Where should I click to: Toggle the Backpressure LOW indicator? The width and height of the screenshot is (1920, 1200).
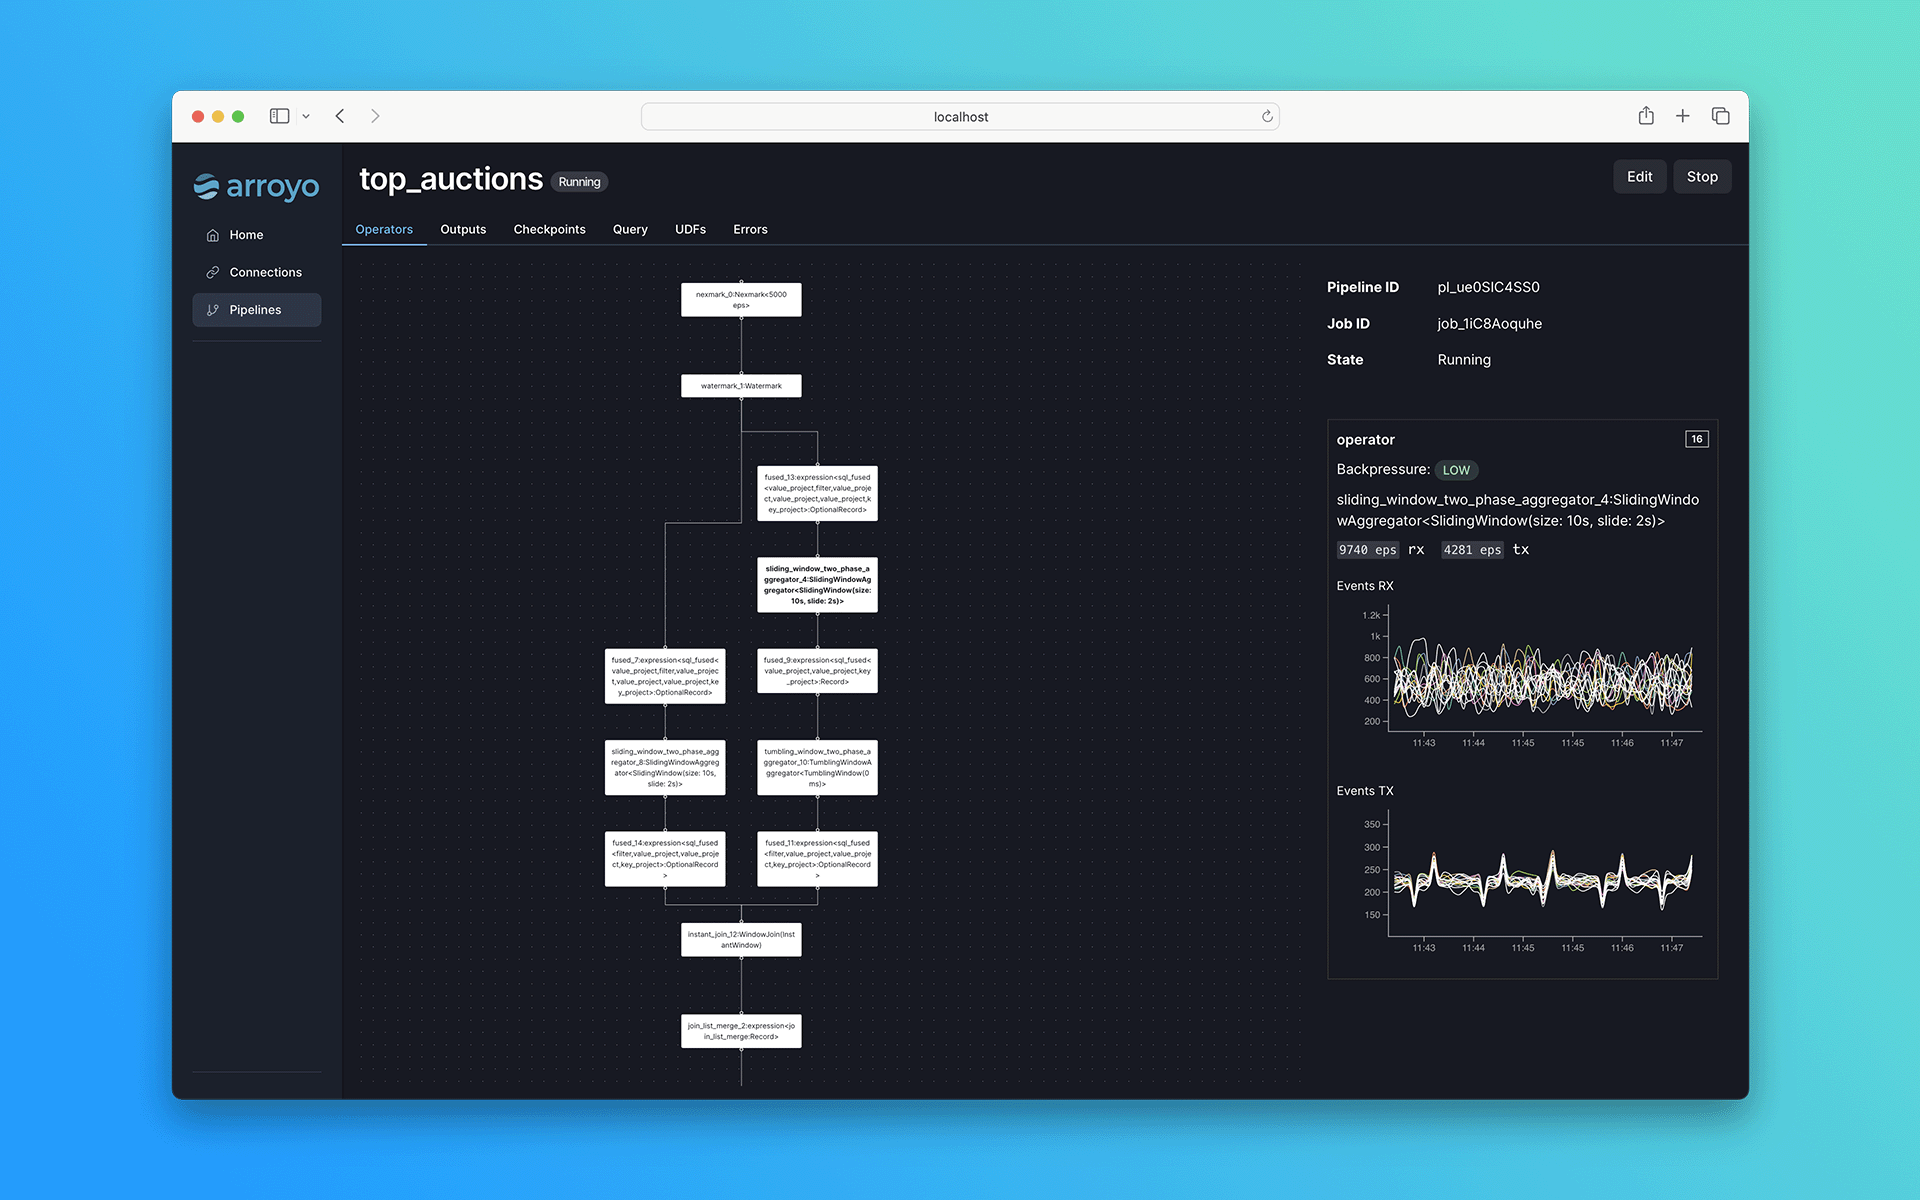[x=1454, y=469]
